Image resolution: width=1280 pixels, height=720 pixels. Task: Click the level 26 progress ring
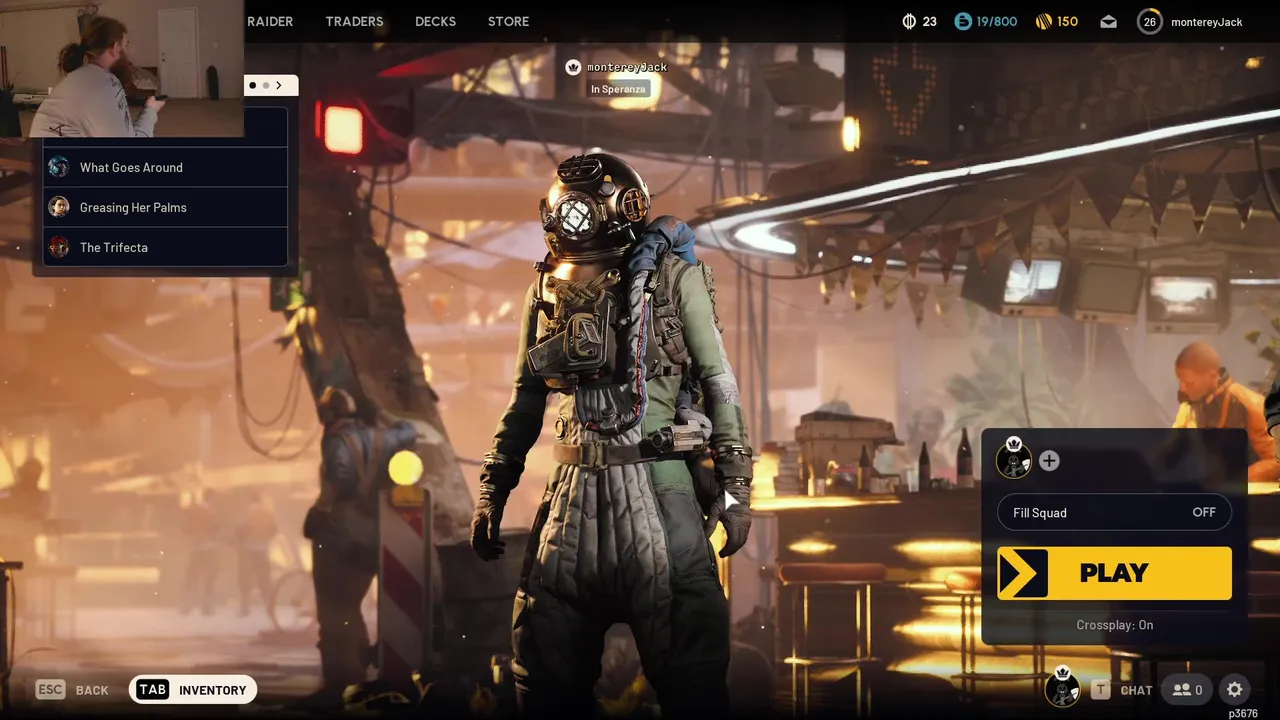1150,21
